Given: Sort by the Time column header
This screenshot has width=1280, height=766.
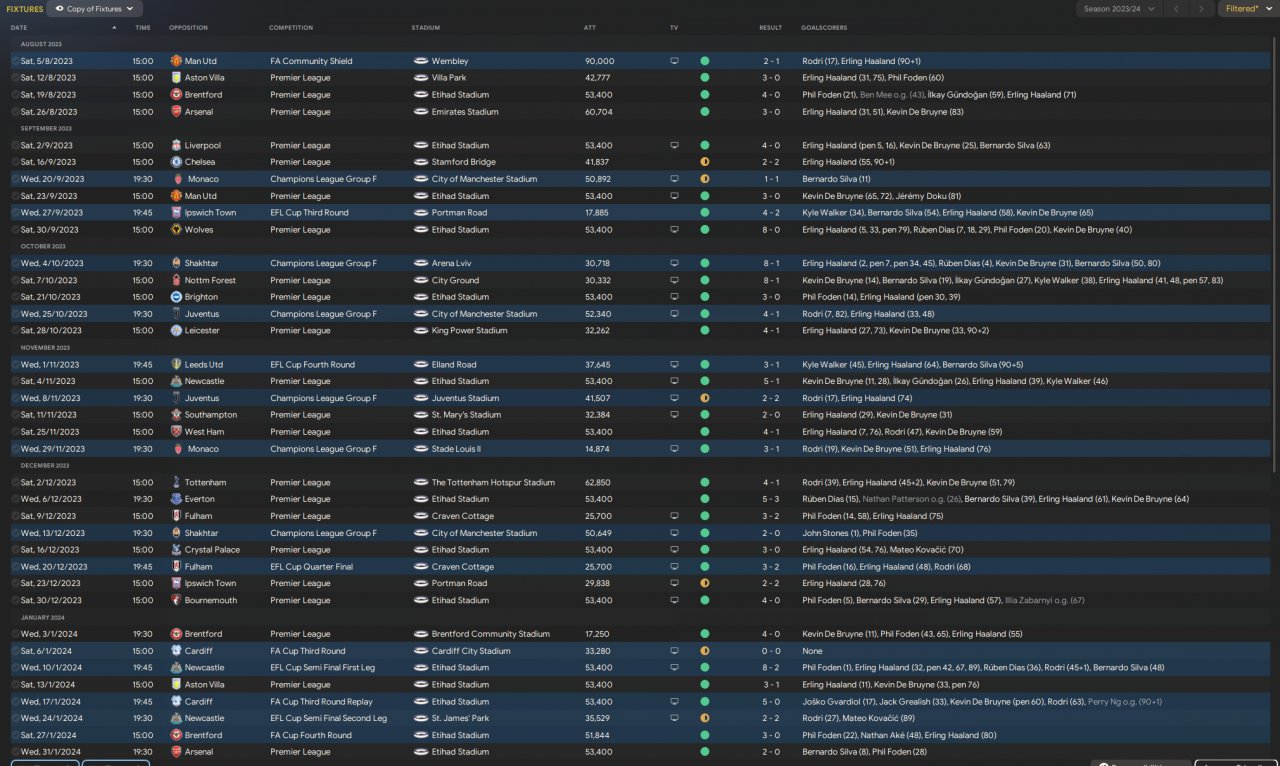Looking at the screenshot, I should coord(143,27).
